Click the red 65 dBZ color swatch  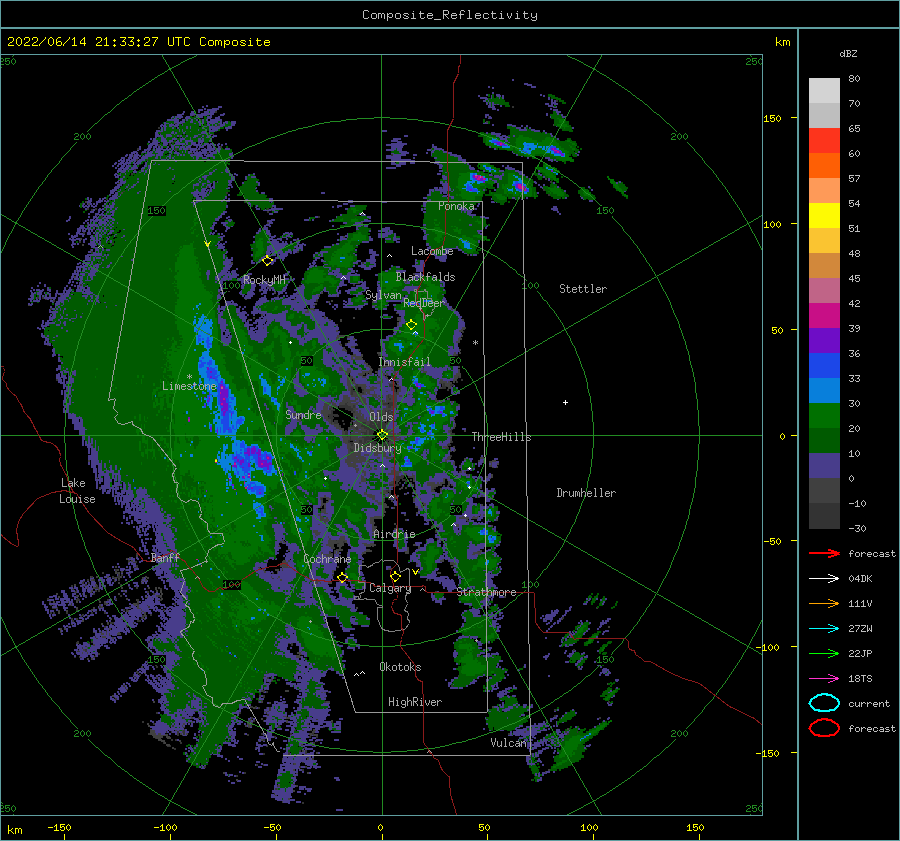(824, 140)
